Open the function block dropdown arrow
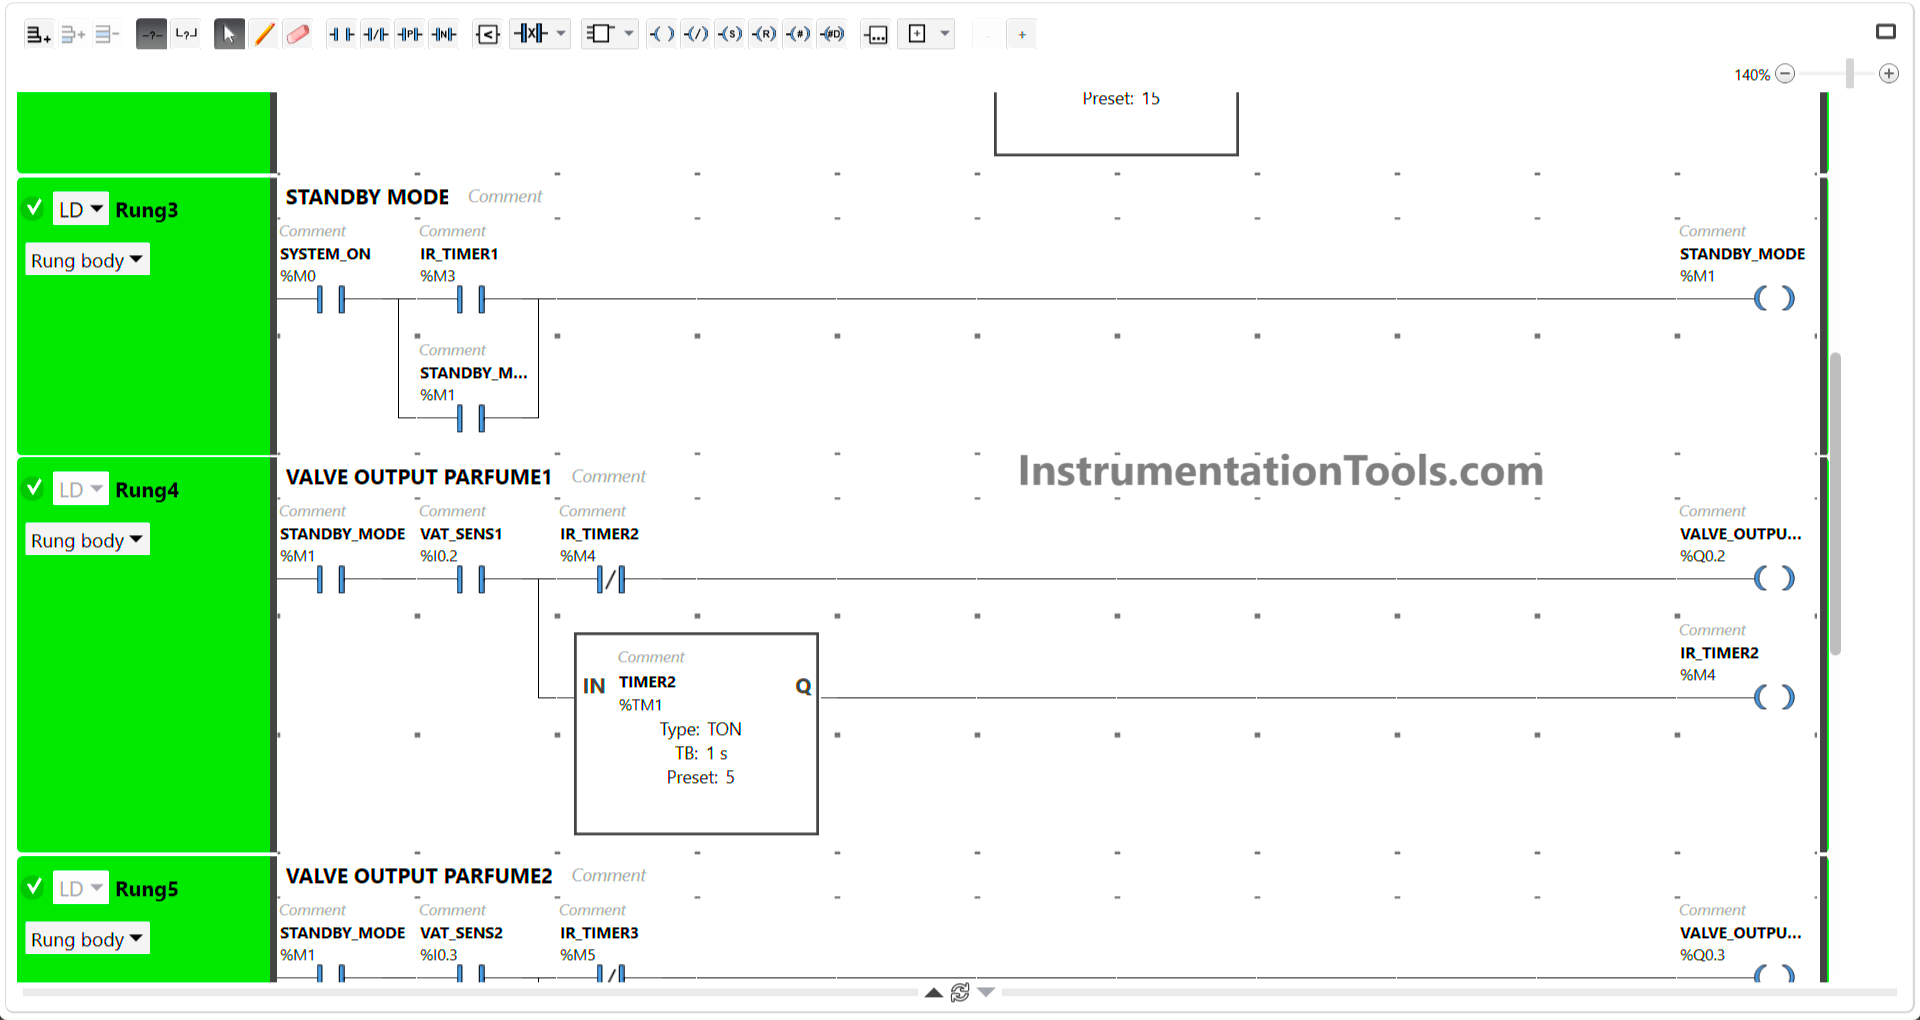The height and width of the screenshot is (1020, 1920). pyautogui.click(x=629, y=35)
